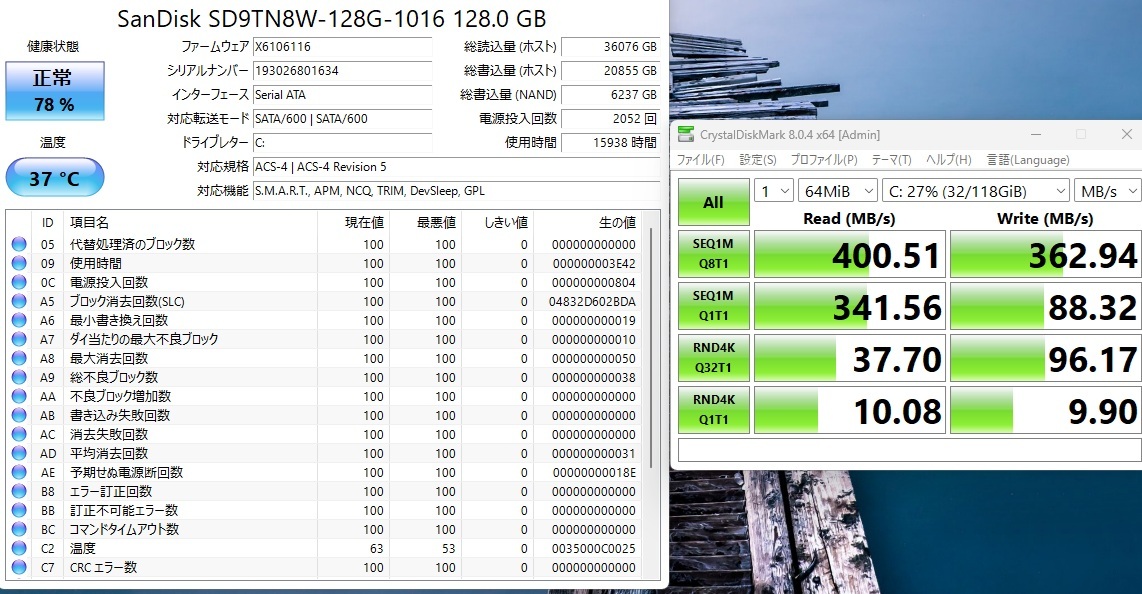
Task: Click SEQ1M Q1T1 write result 88.32
Action: [1046, 306]
